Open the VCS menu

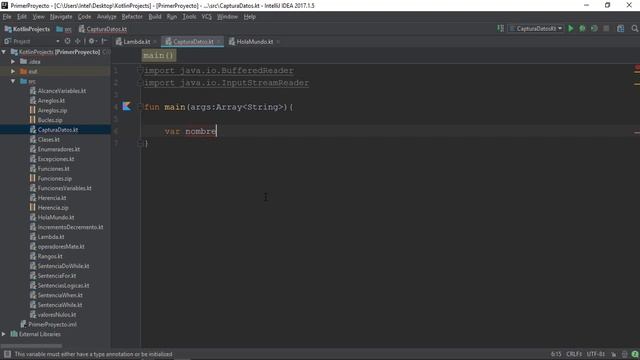(207, 17)
